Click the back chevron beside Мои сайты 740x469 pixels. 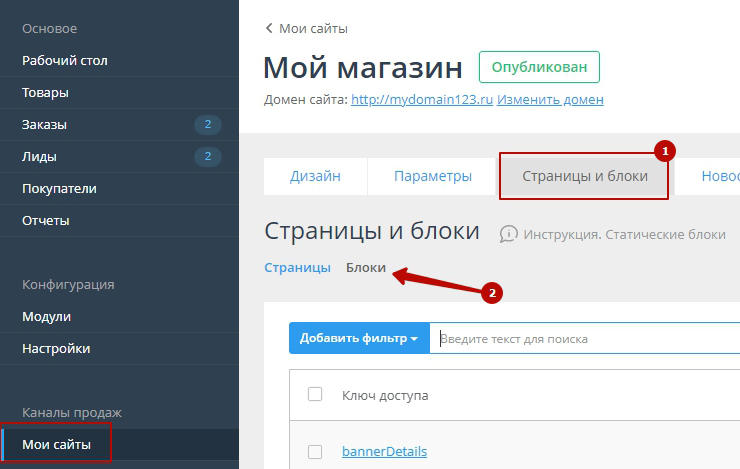[x=268, y=29]
